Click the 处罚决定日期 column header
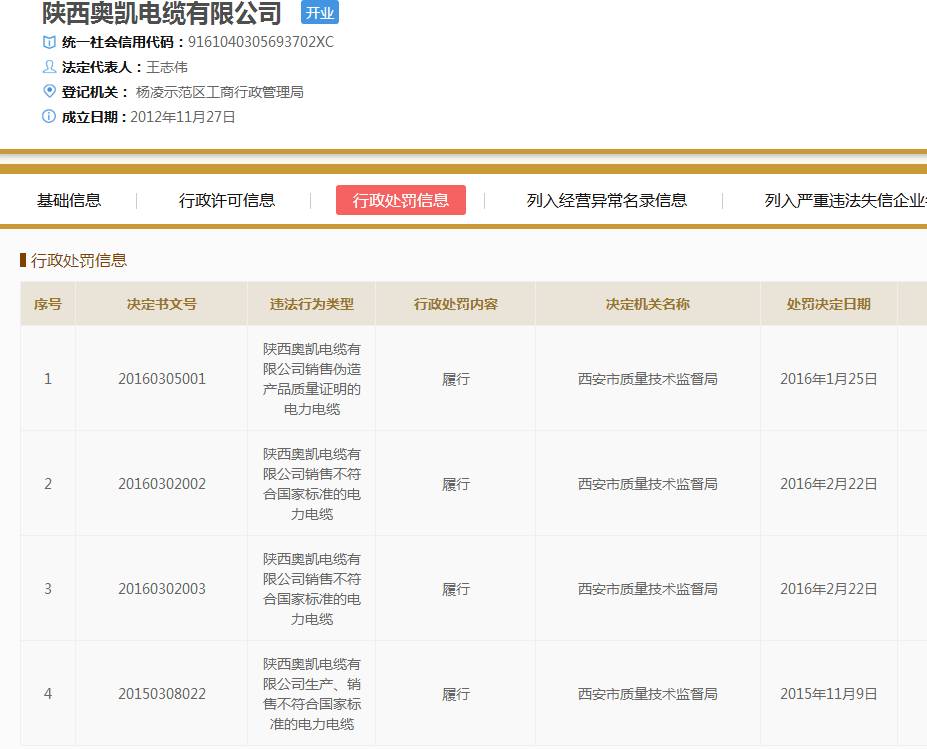This screenshot has width=927, height=749. (828, 304)
